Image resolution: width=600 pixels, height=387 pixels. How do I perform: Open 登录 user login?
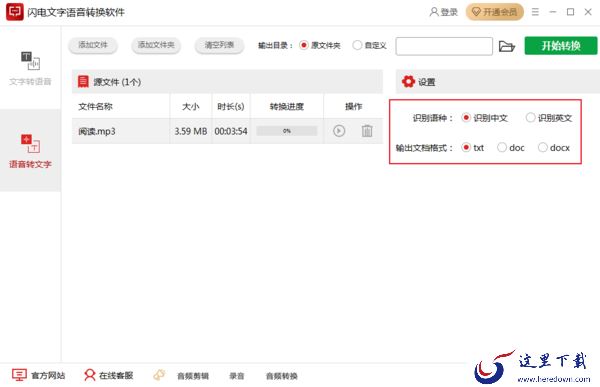click(443, 12)
